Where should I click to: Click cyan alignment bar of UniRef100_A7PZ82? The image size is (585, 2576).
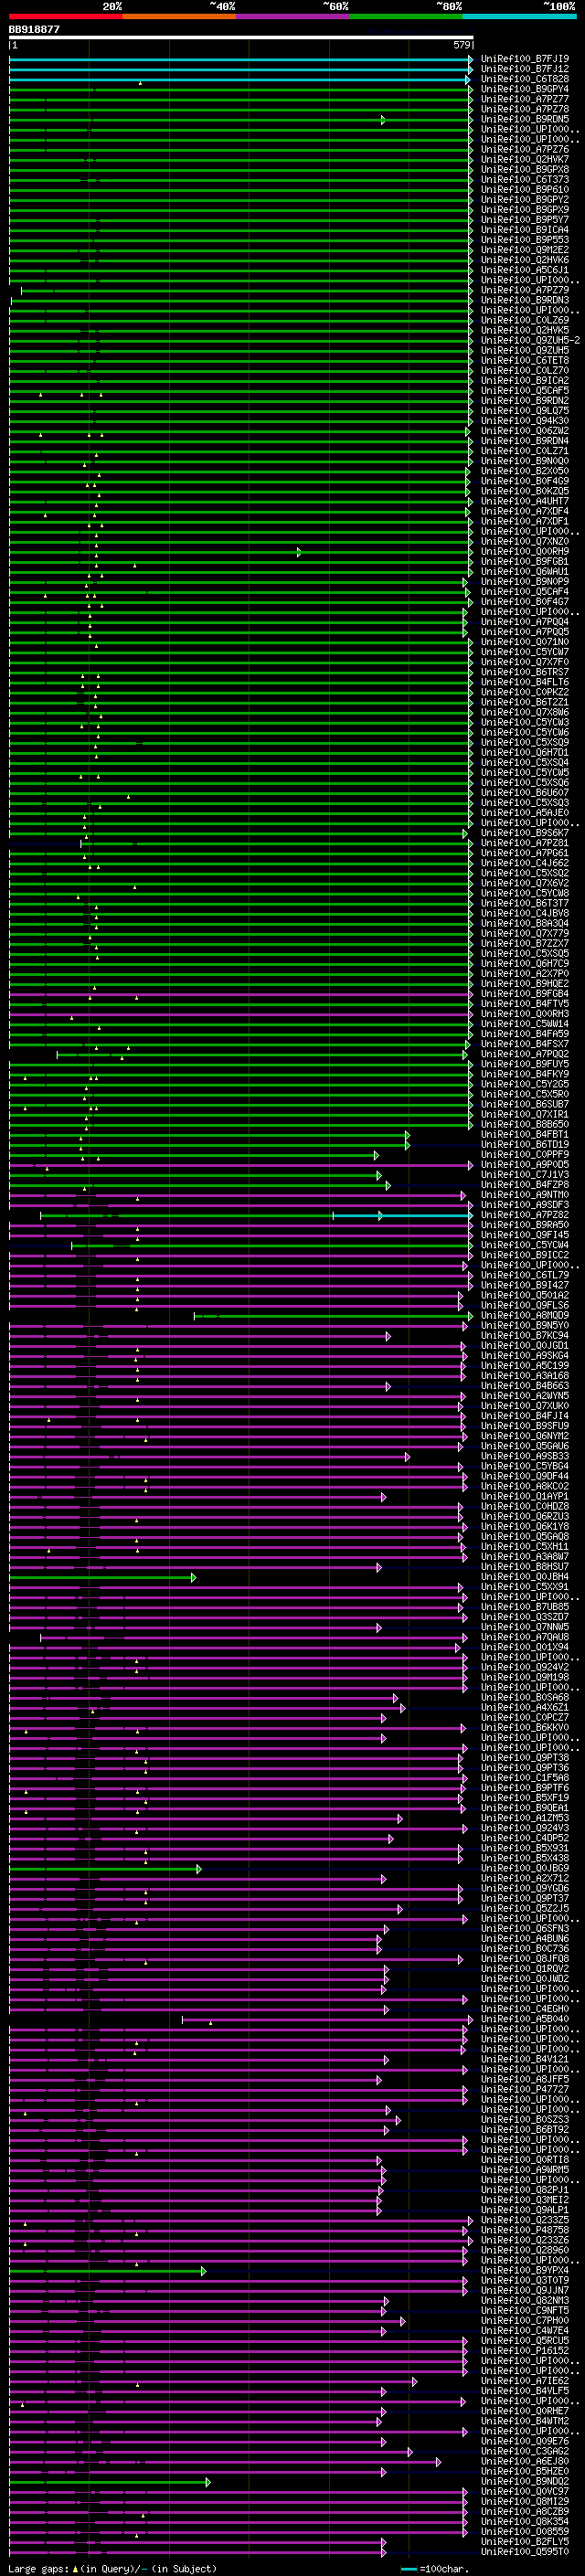(x=402, y=1215)
